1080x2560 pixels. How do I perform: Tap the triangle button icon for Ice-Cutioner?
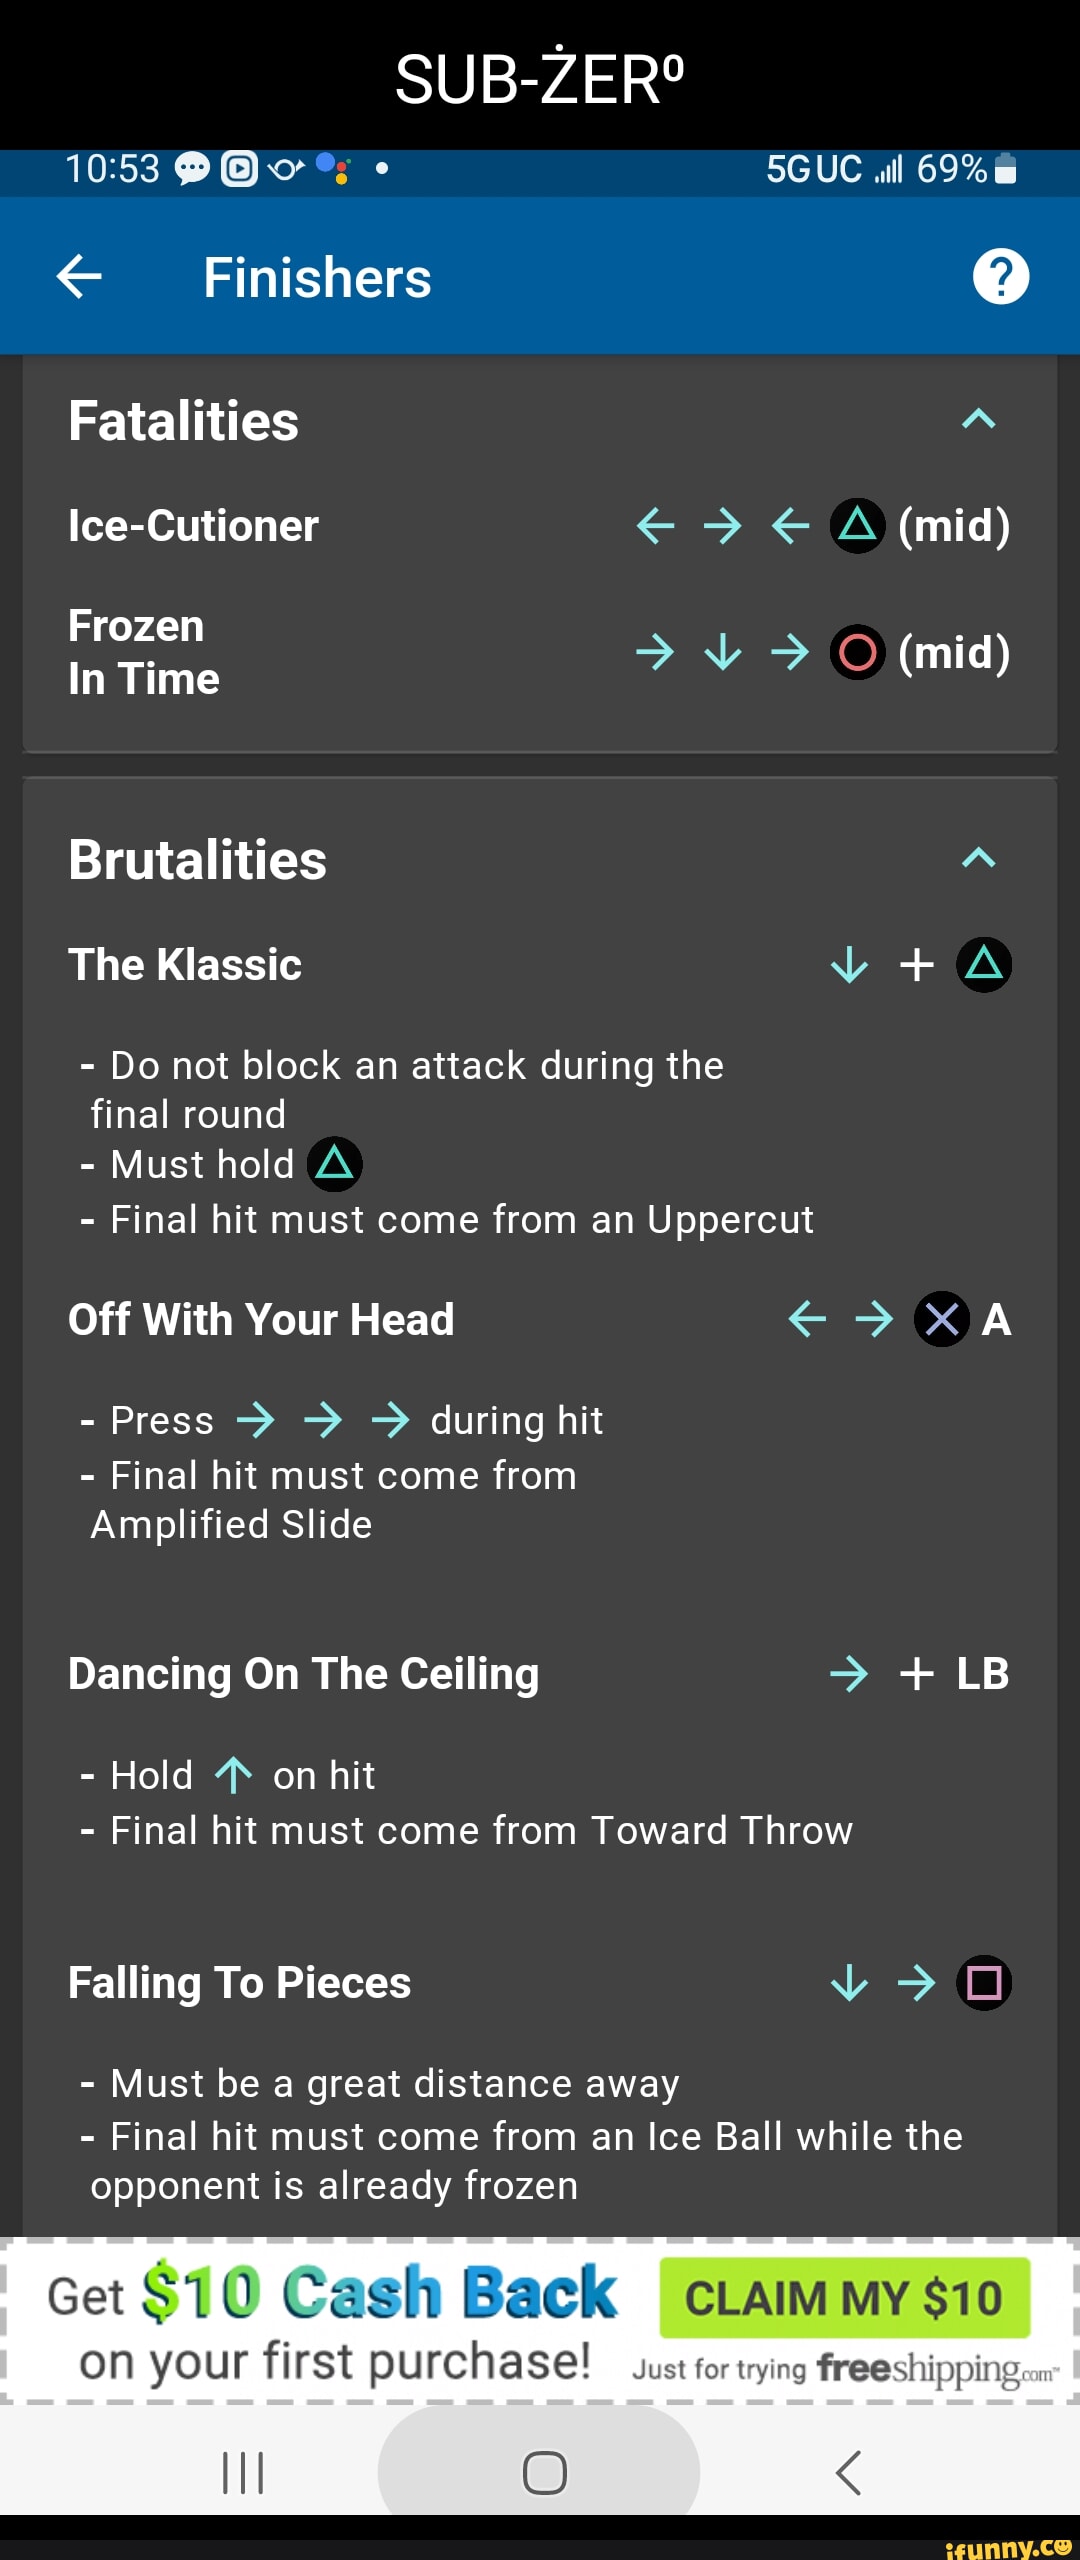[857, 525]
